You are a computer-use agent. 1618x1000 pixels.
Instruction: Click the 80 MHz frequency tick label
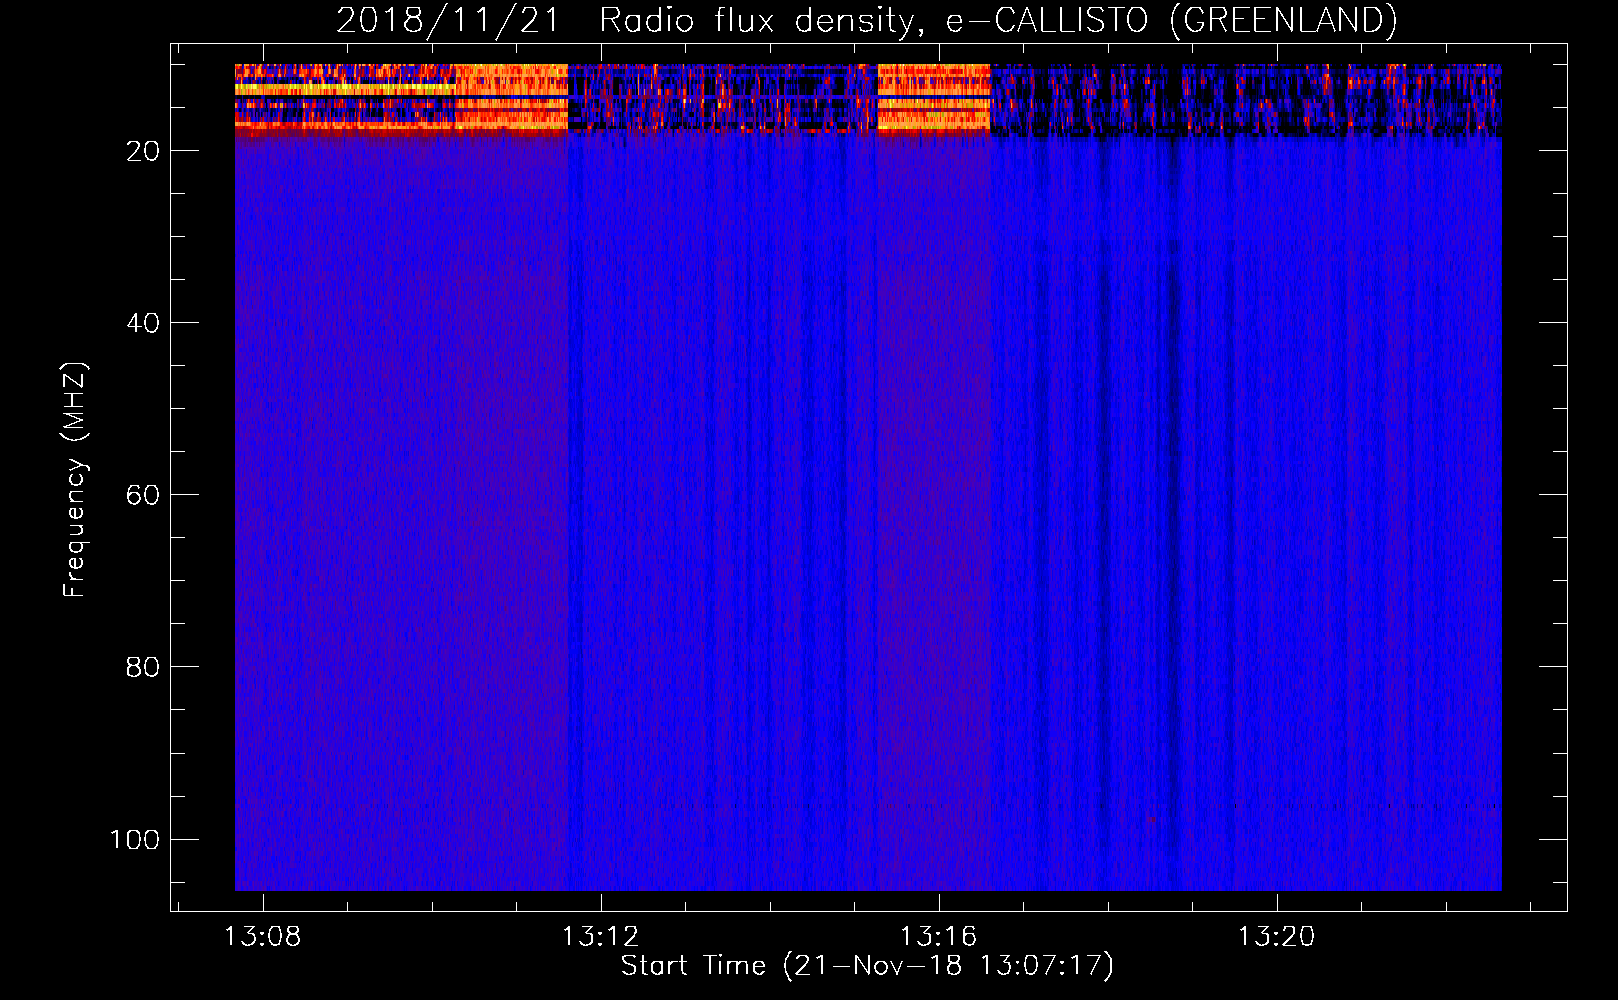[143, 667]
